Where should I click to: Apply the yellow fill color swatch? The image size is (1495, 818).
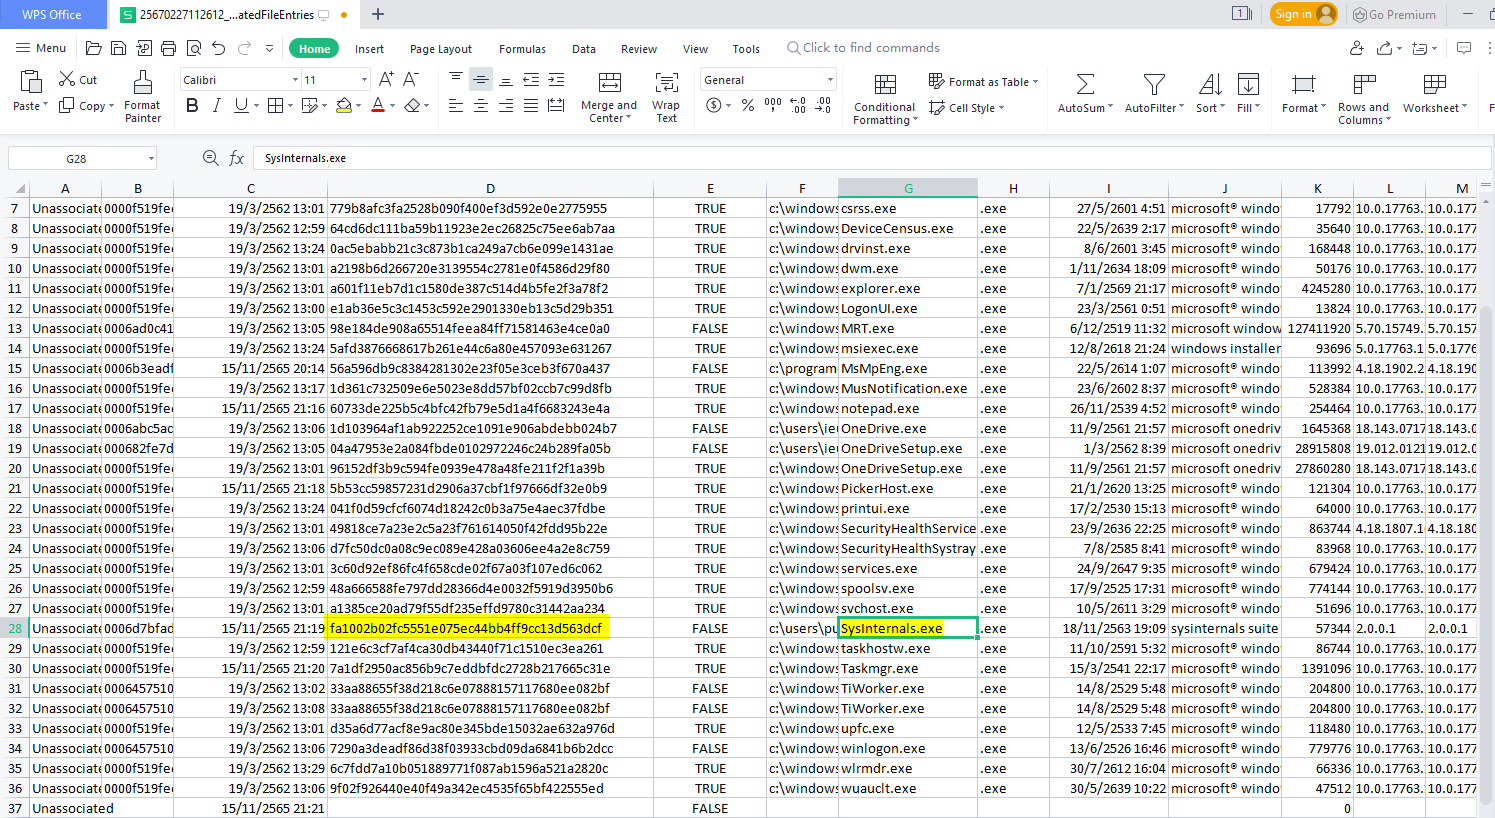coord(344,106)
